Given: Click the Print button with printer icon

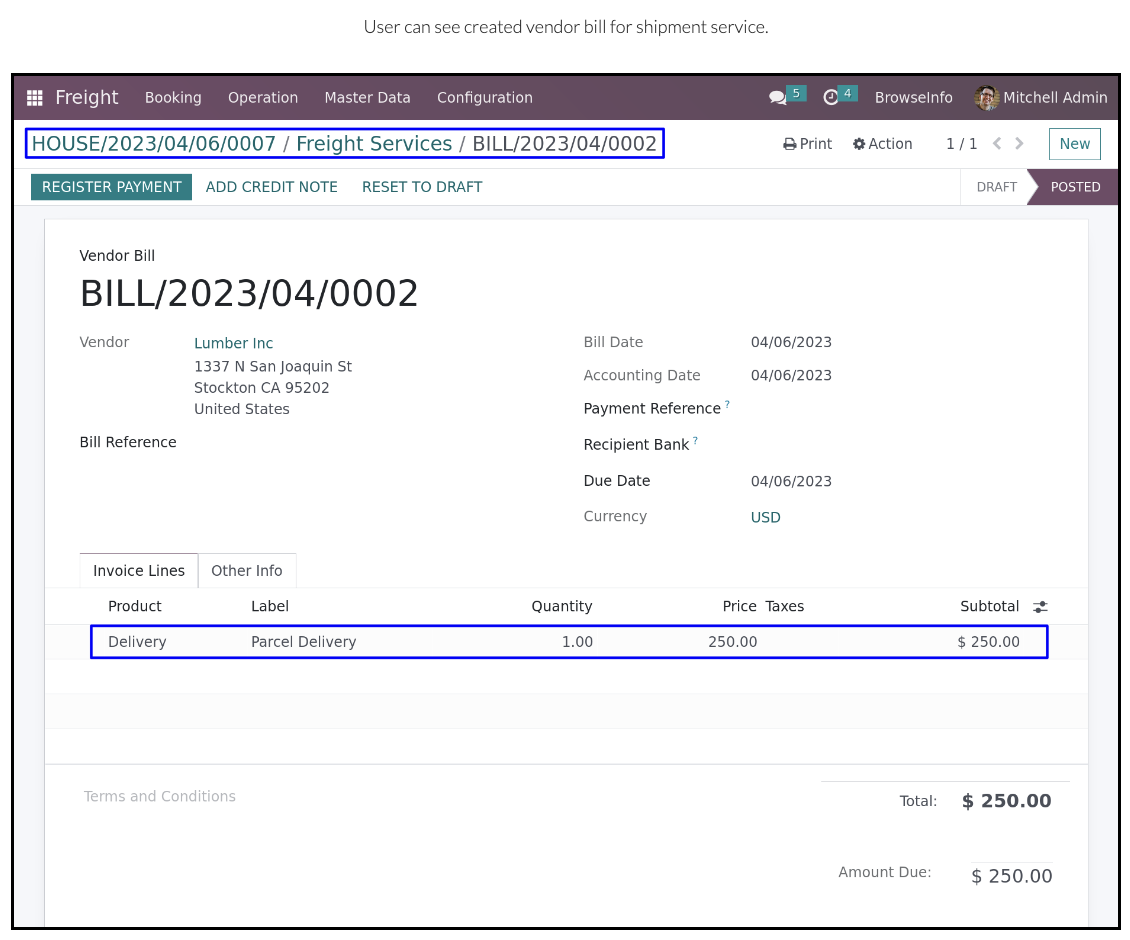Looking at the screenshot, I should 807,144.
